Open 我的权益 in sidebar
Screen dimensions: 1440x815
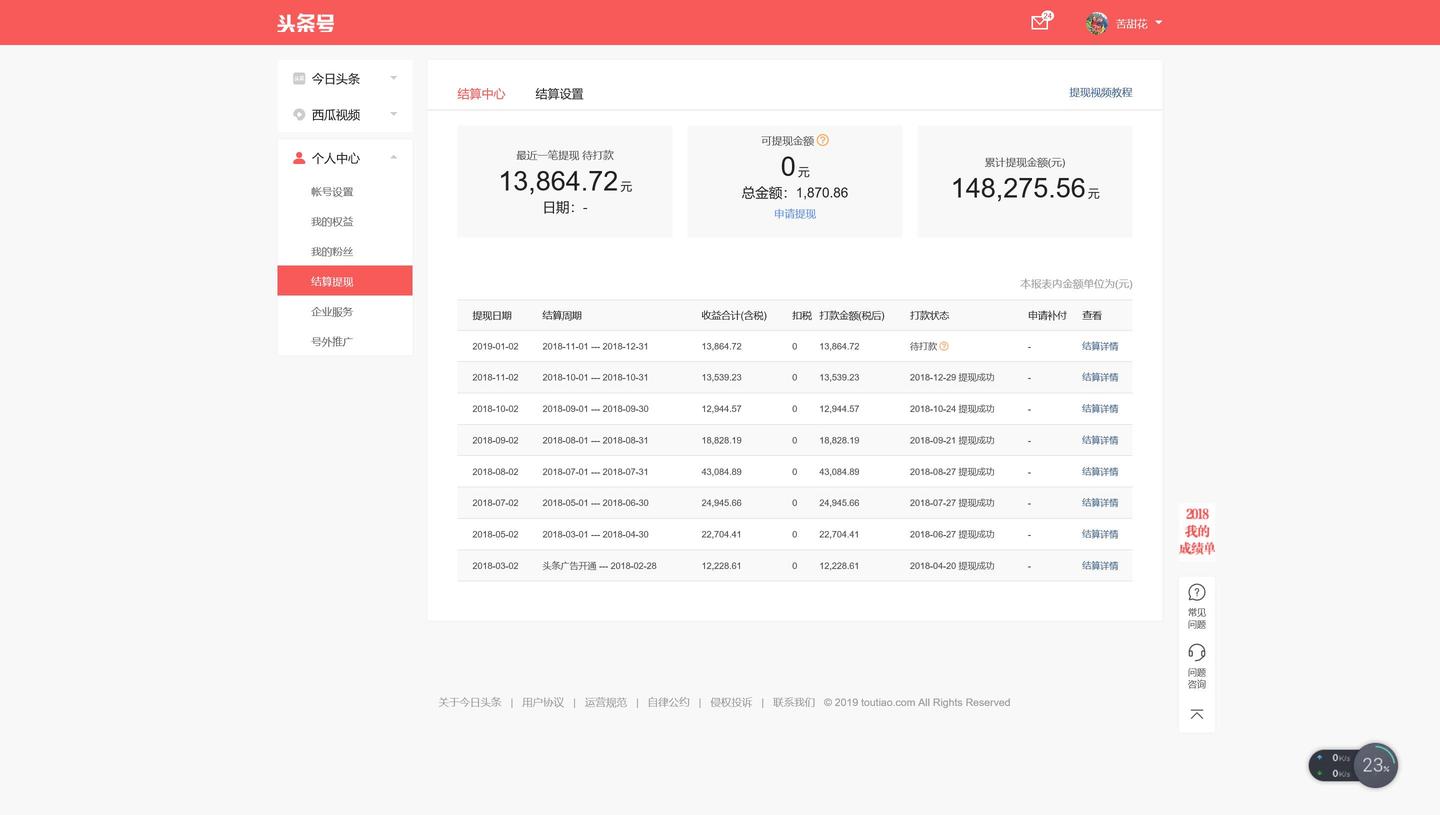click(332, 222)
